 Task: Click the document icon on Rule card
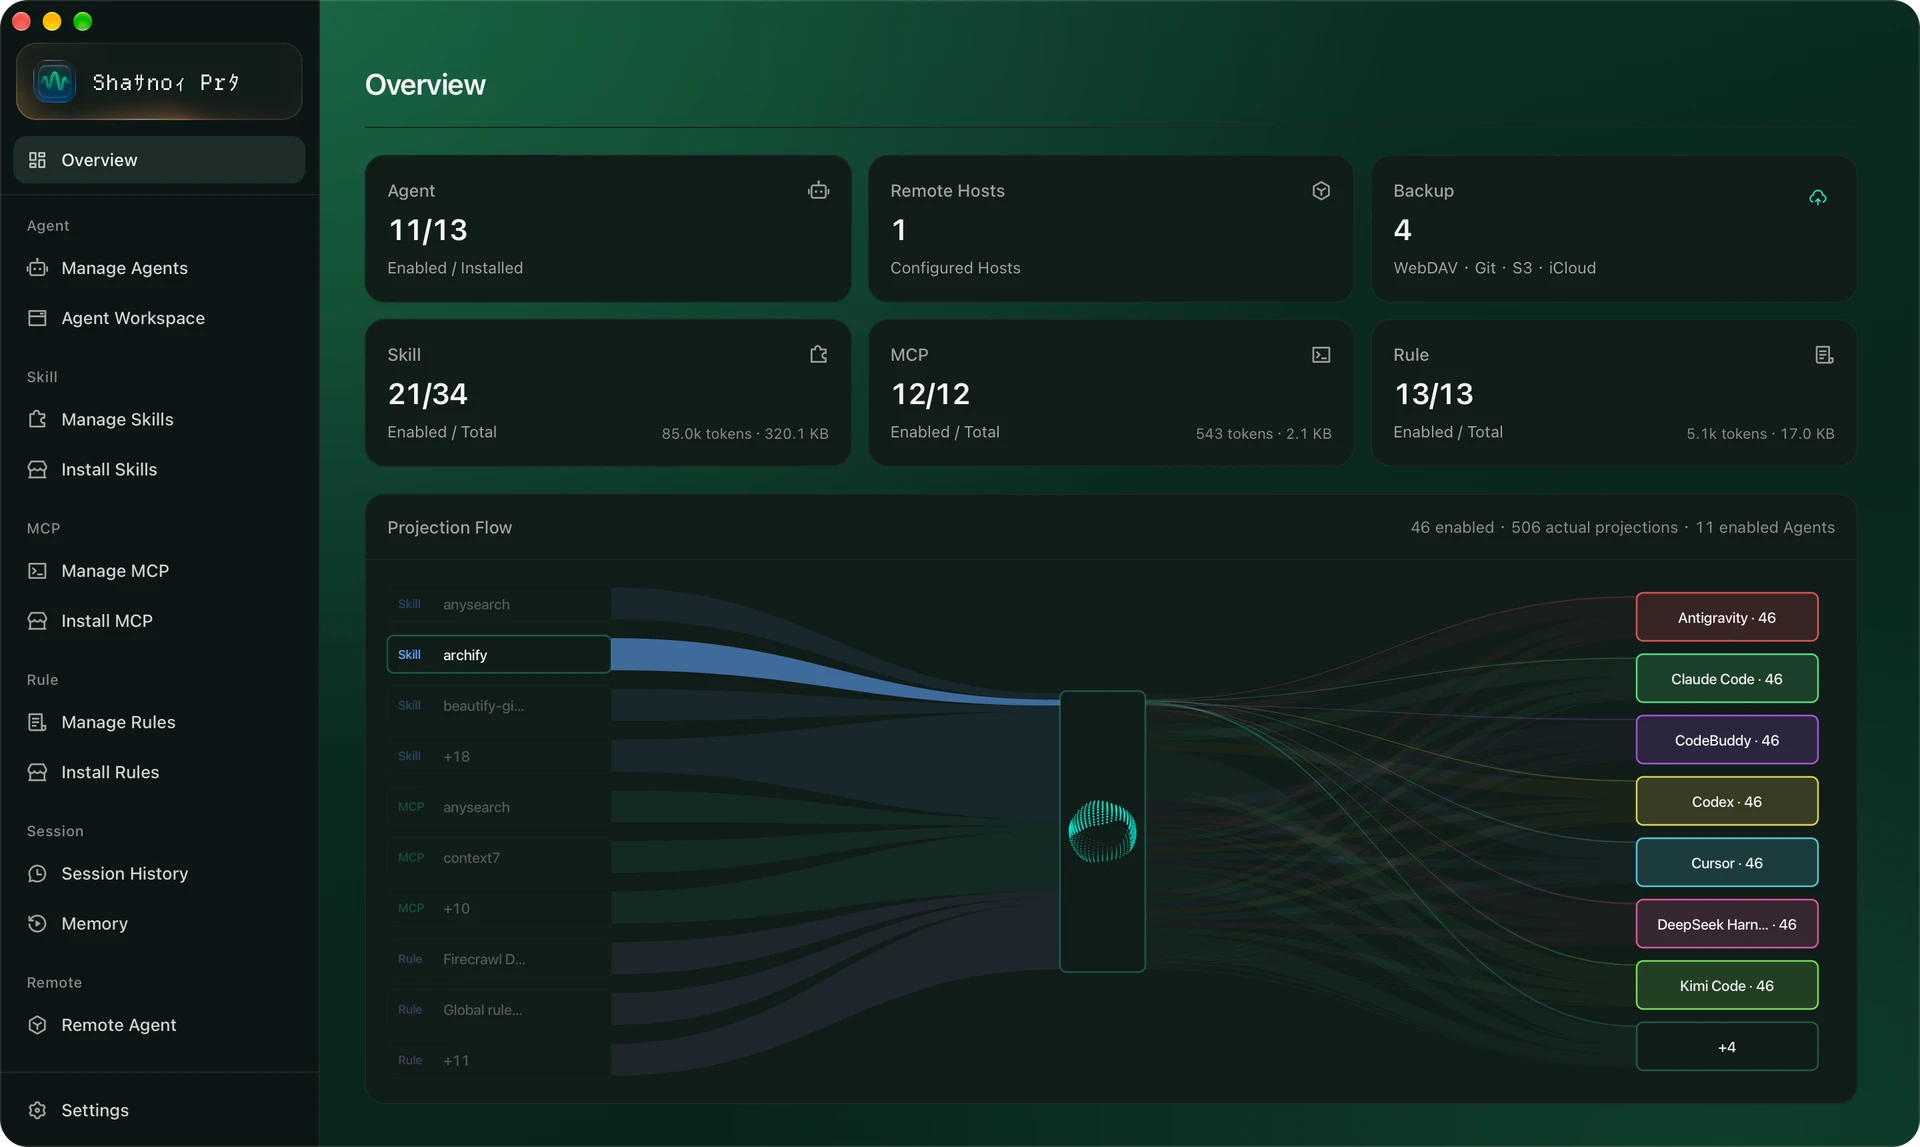coord(1824,354)
